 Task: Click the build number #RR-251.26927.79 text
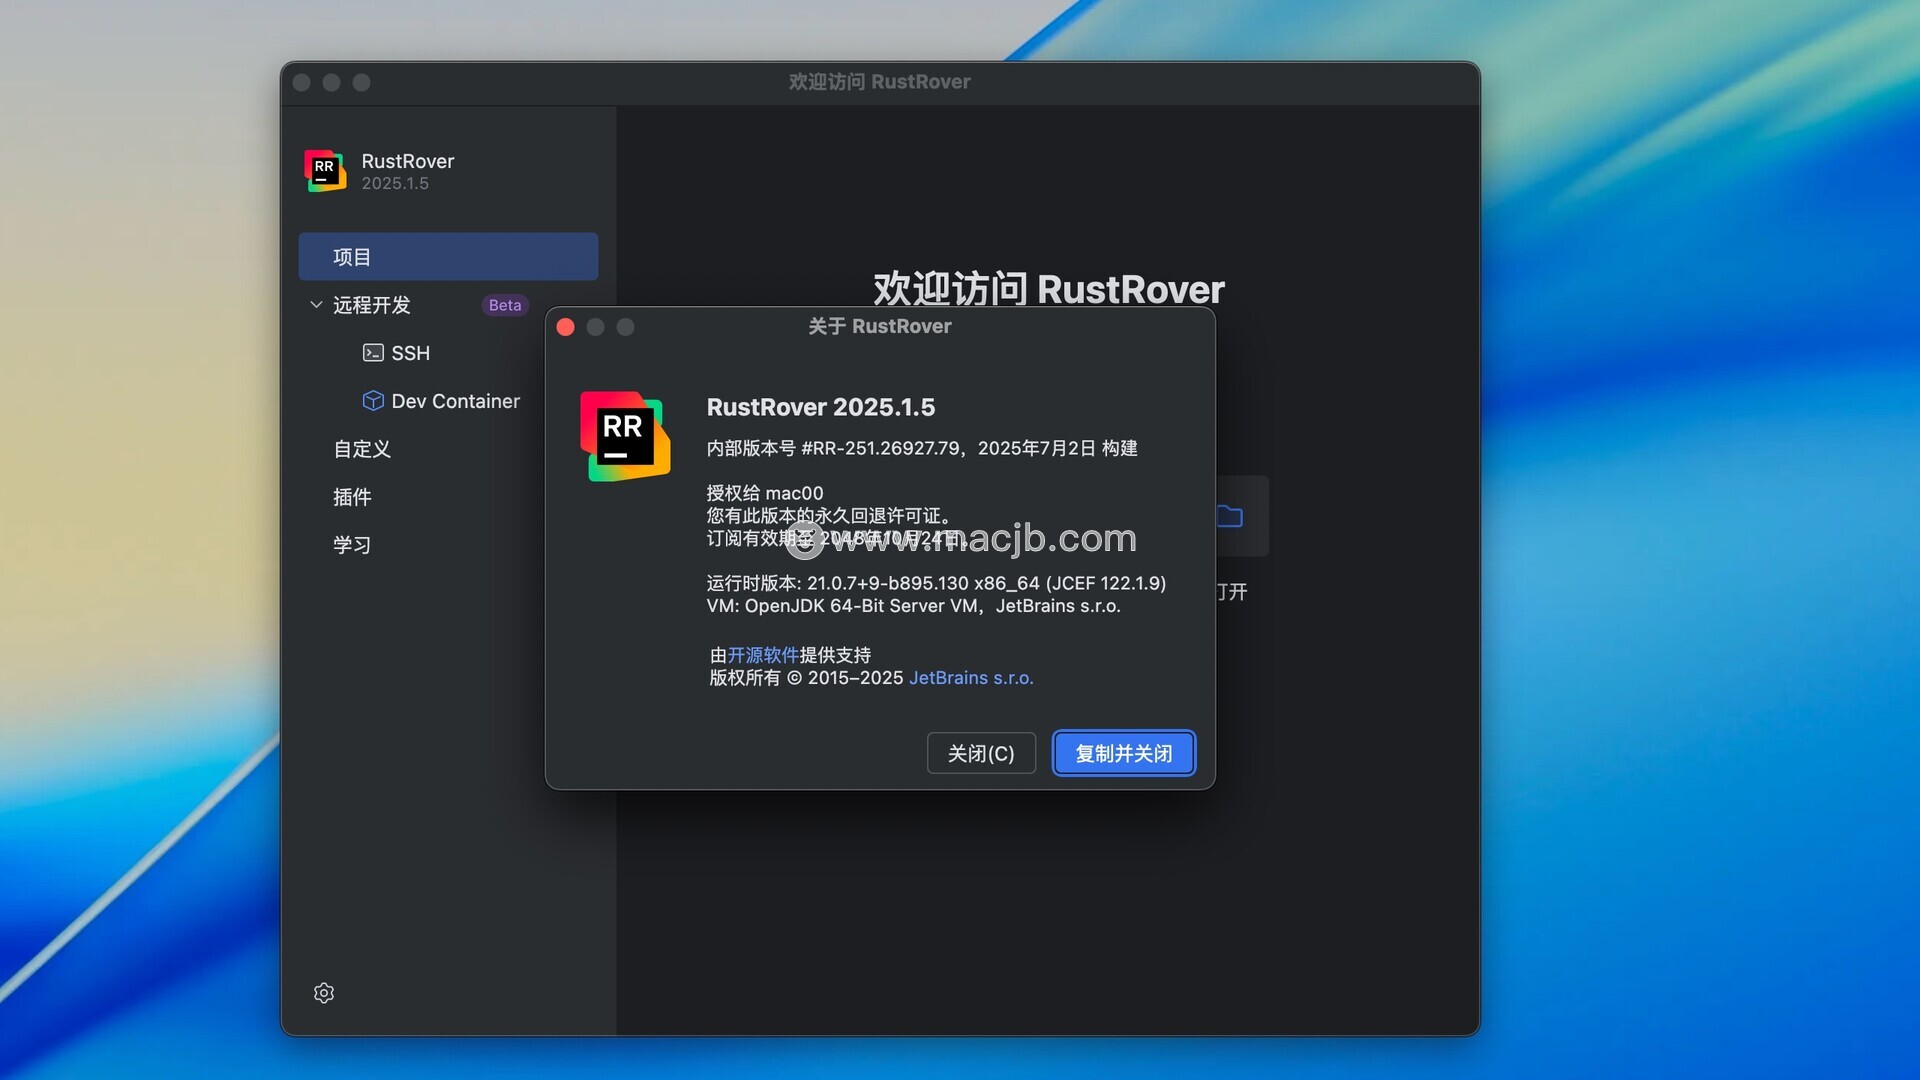[x=880, y=448]
